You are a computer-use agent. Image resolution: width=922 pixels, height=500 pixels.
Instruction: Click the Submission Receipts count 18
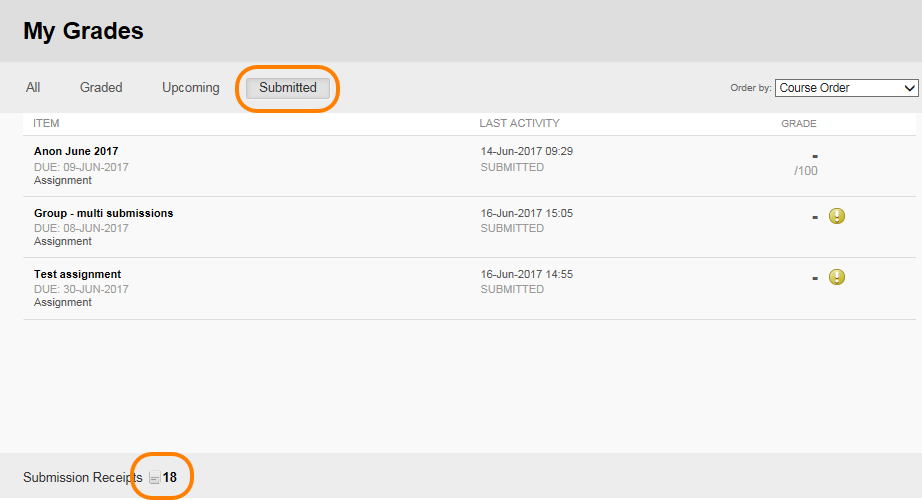(170, 477)
